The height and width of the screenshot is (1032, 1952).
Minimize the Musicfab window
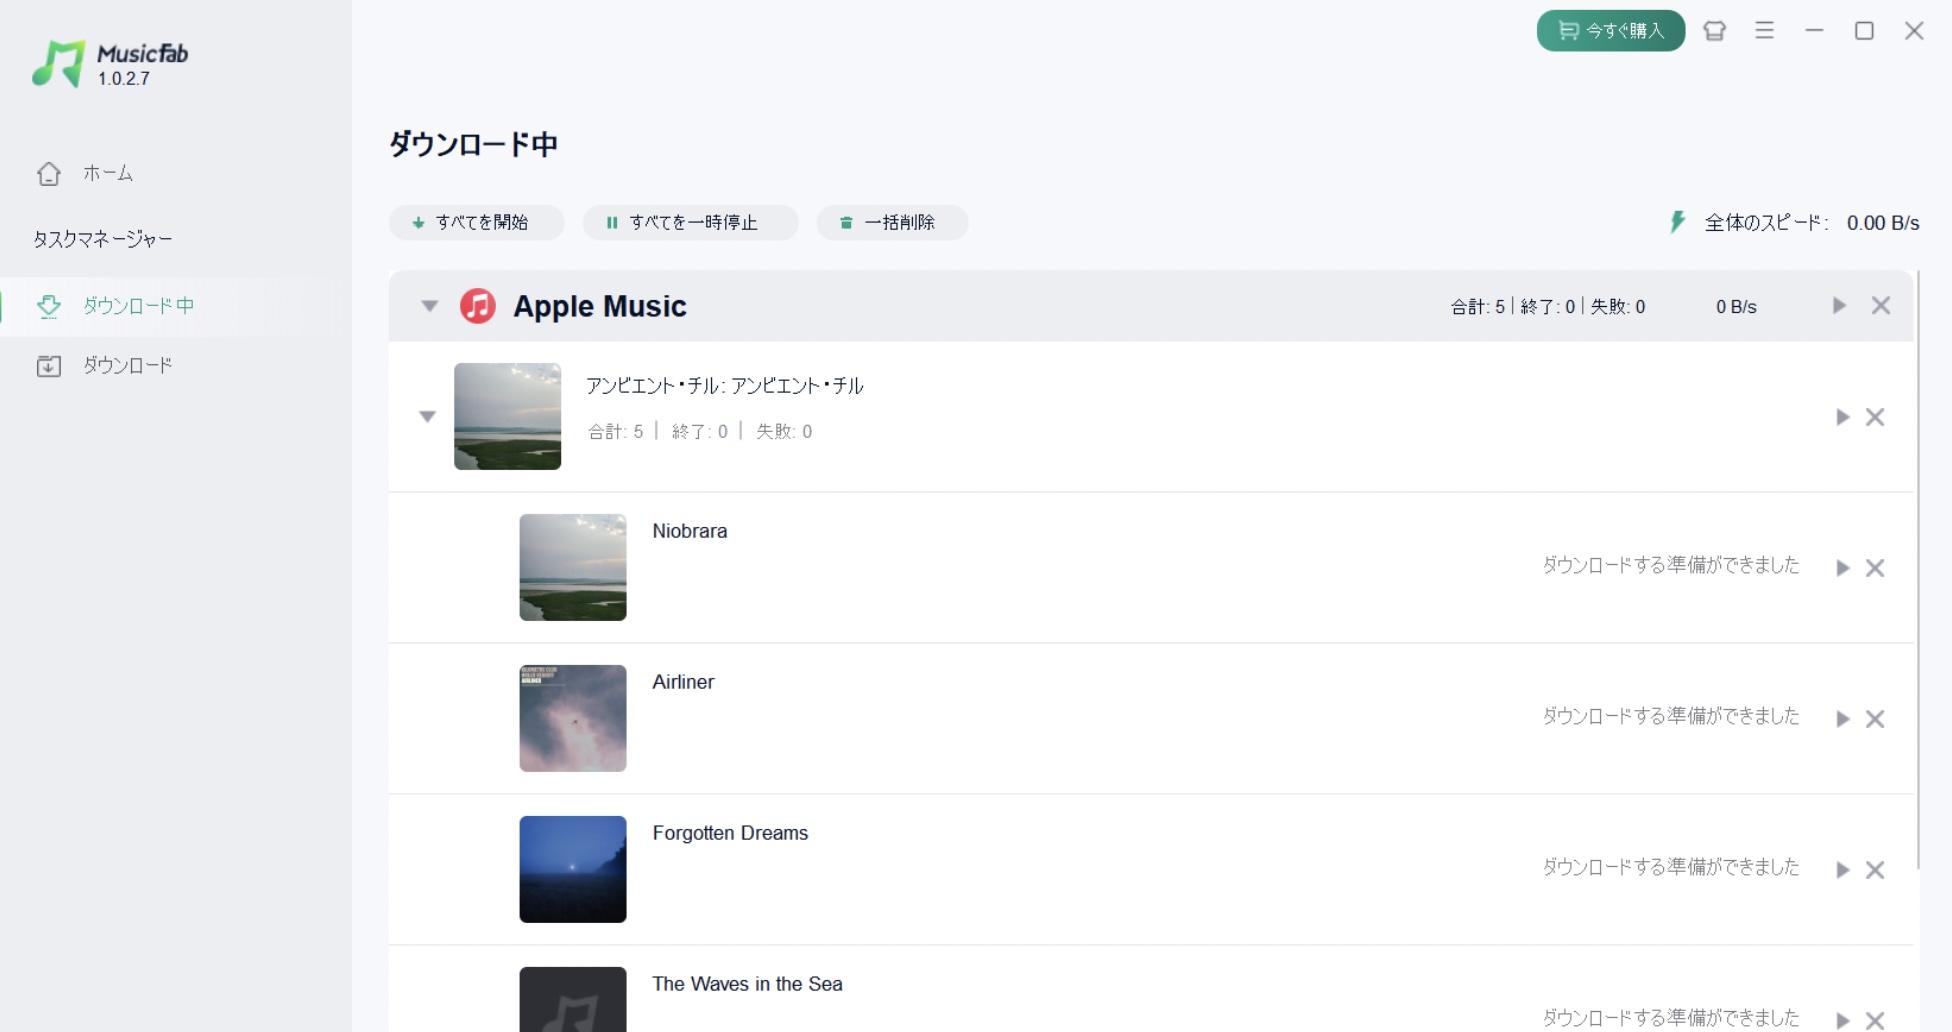(x=1814, y=31)
